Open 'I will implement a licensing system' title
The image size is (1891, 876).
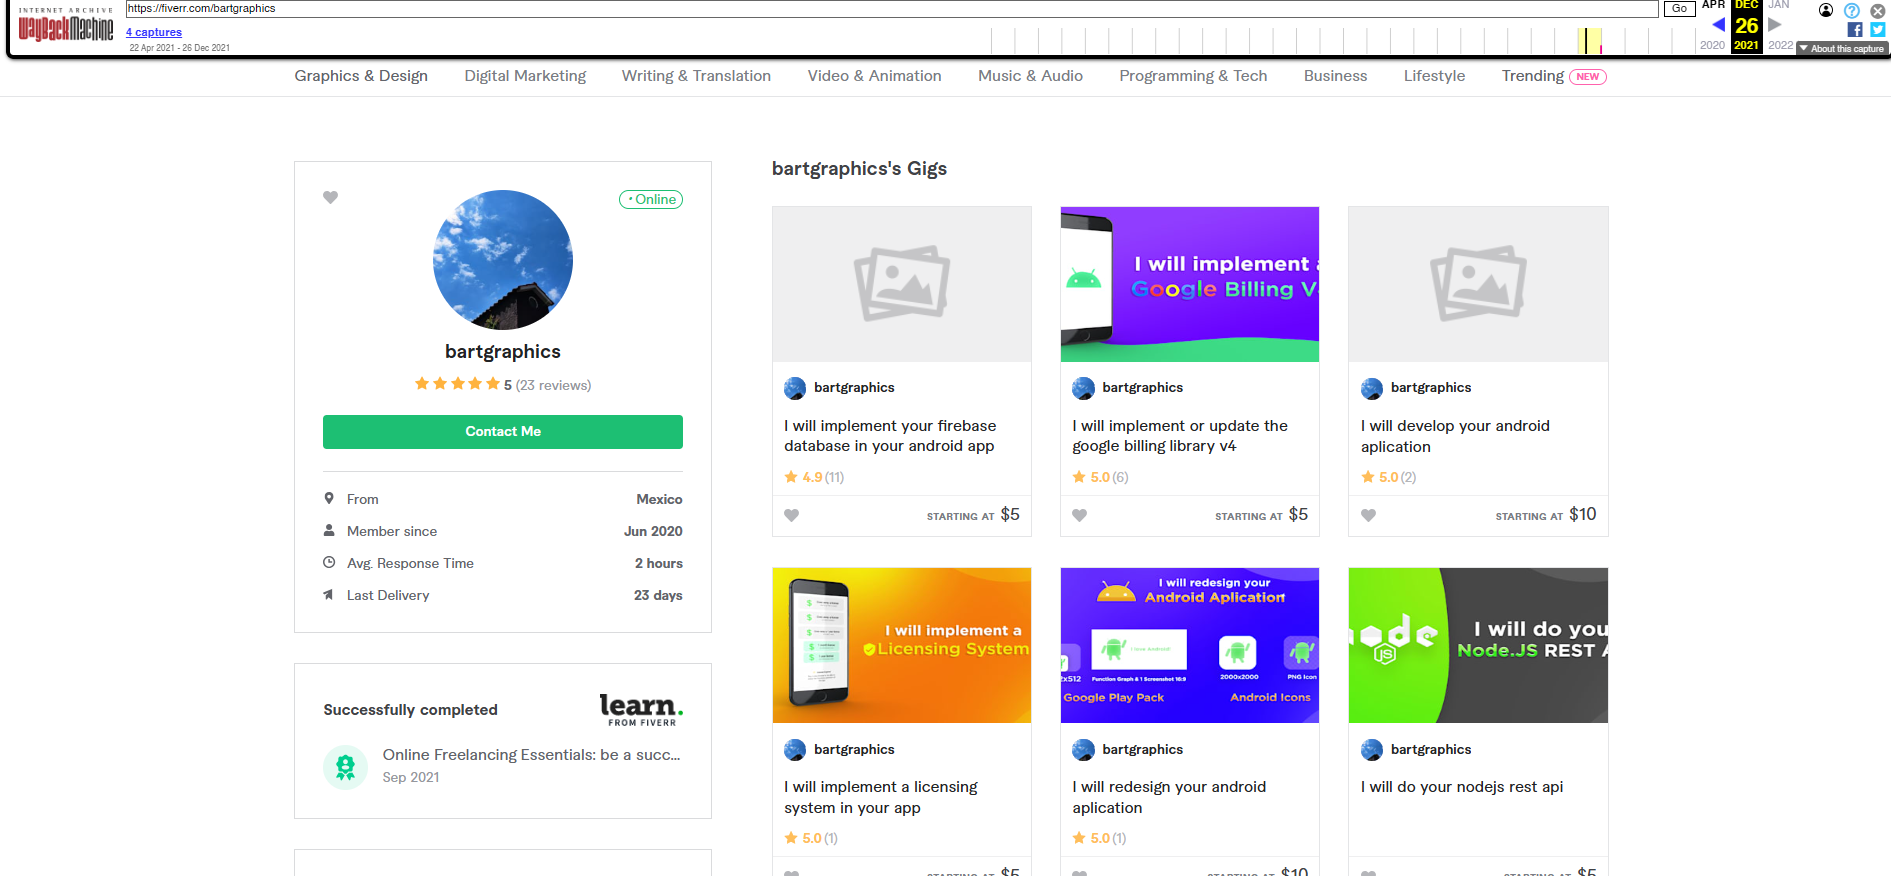tap(881, 798)
